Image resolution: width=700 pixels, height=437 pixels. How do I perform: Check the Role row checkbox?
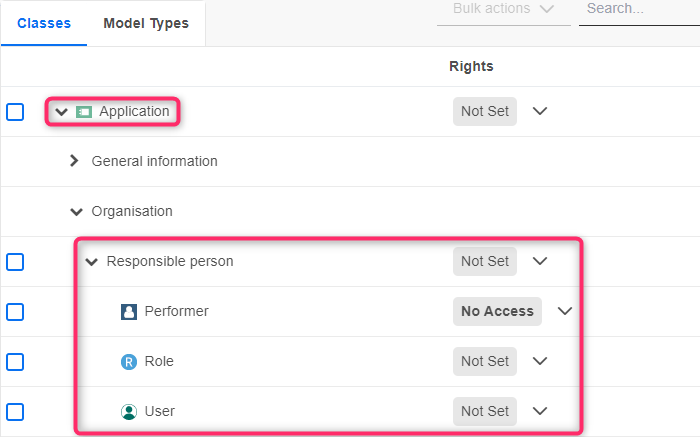coord(15,362)
